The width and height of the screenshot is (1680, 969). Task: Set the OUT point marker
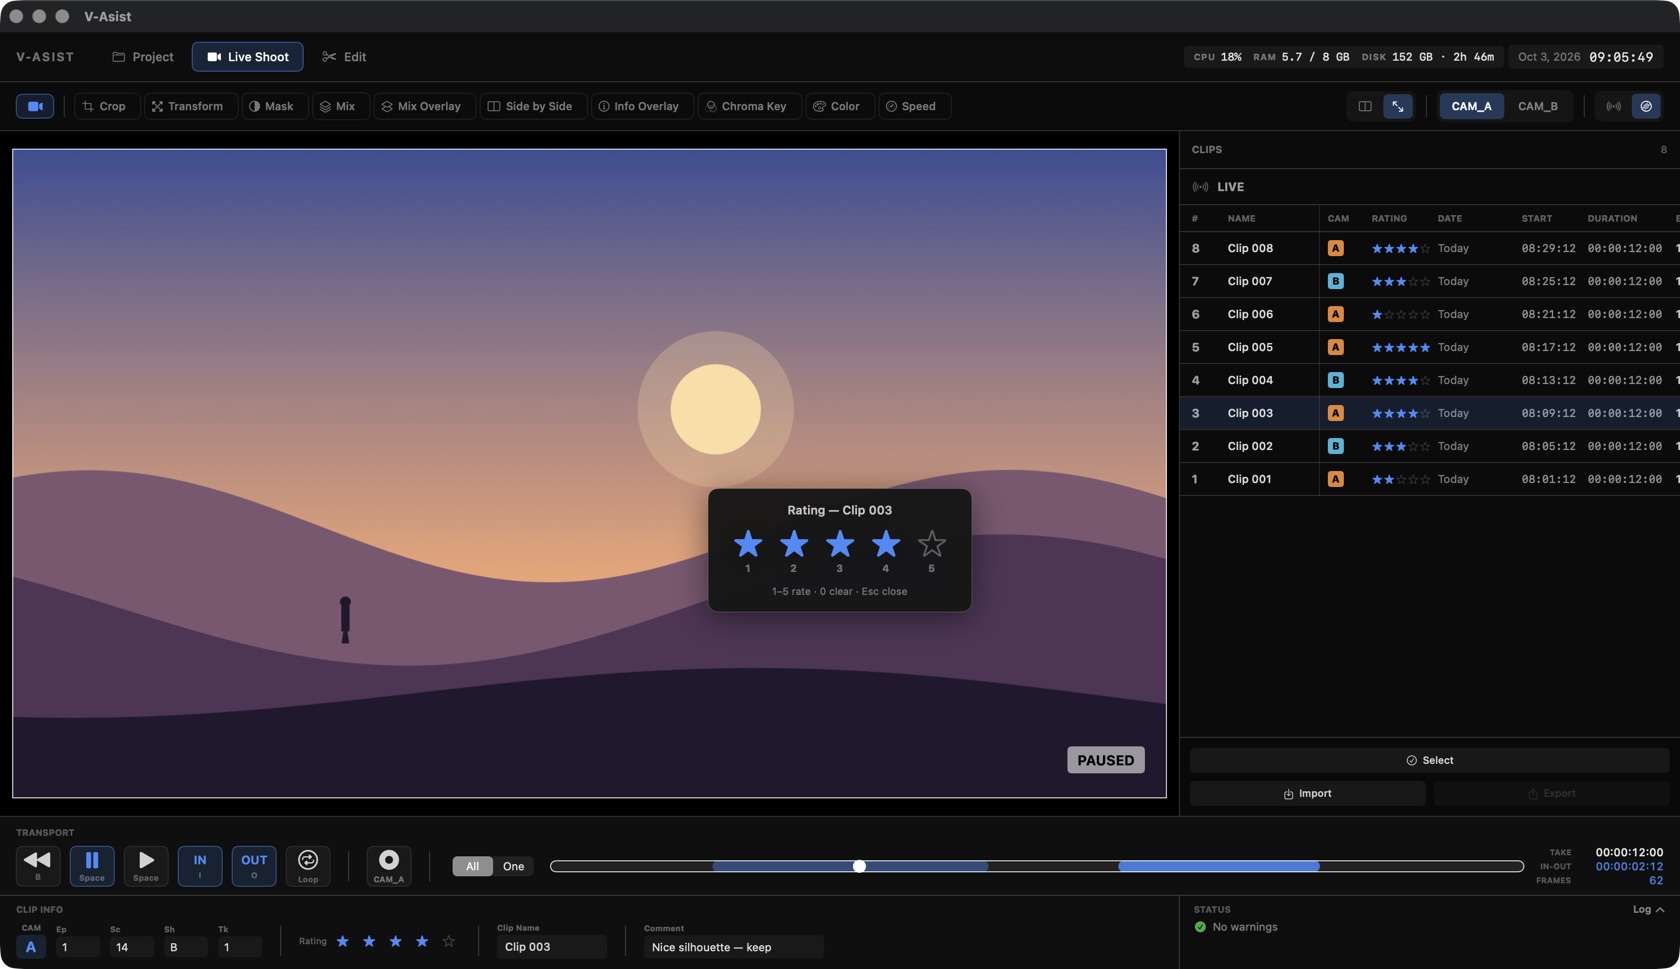point(254,866)
